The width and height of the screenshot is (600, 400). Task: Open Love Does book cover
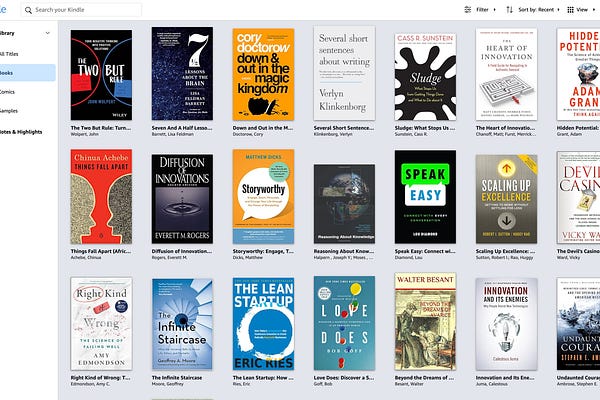[344, 323]
